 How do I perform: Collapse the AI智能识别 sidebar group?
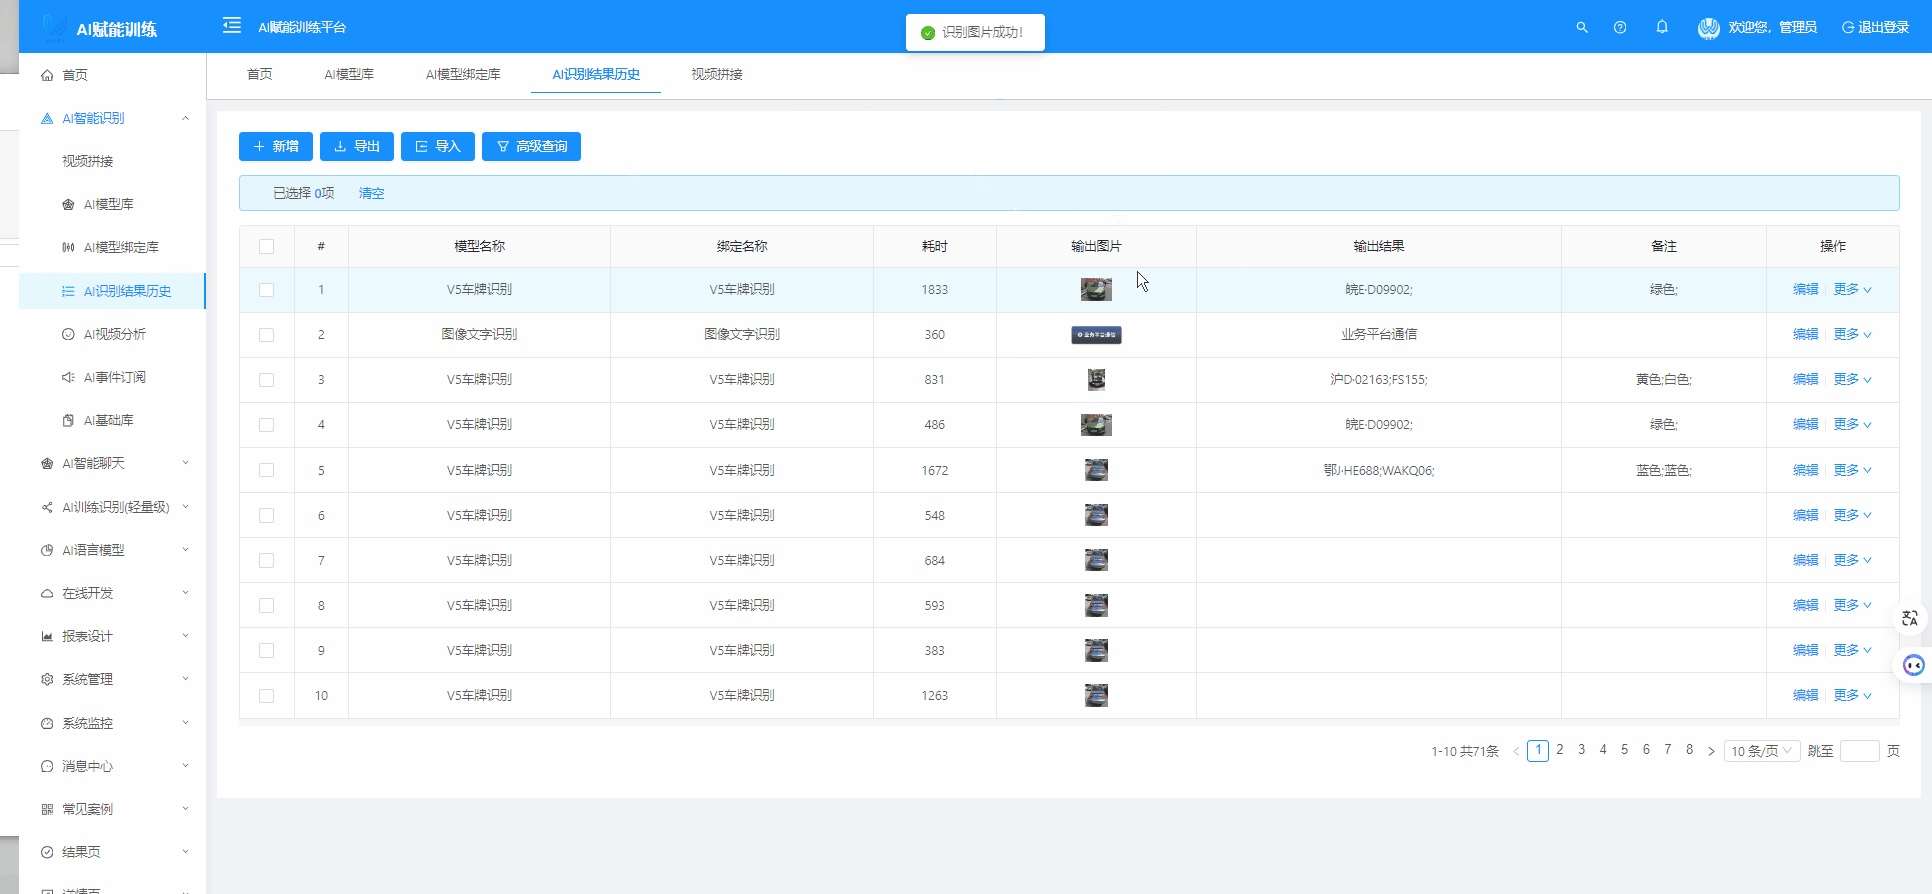click(112, 118)
